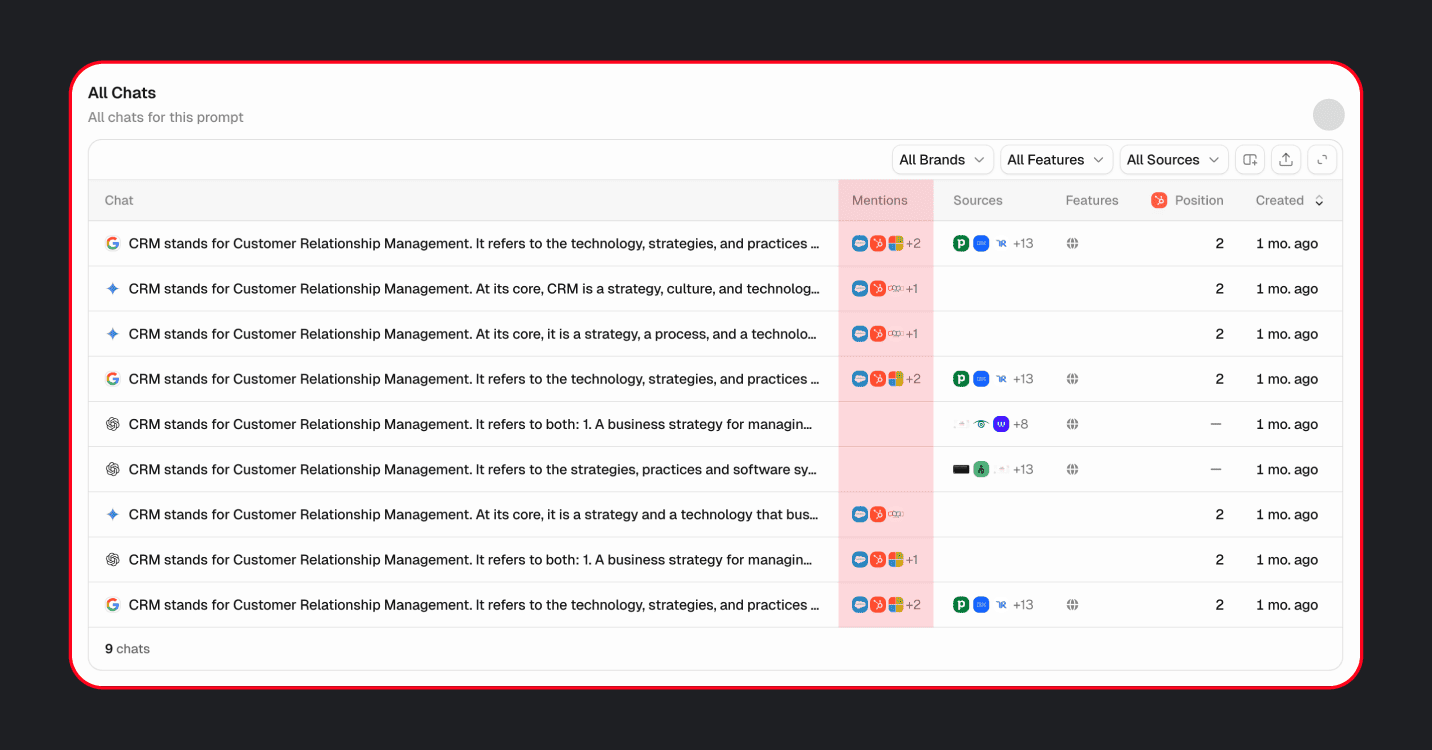Click HubSpot mention icon in 'strategy, culture' row
1432x750 pixels.
tap(878, 289)
